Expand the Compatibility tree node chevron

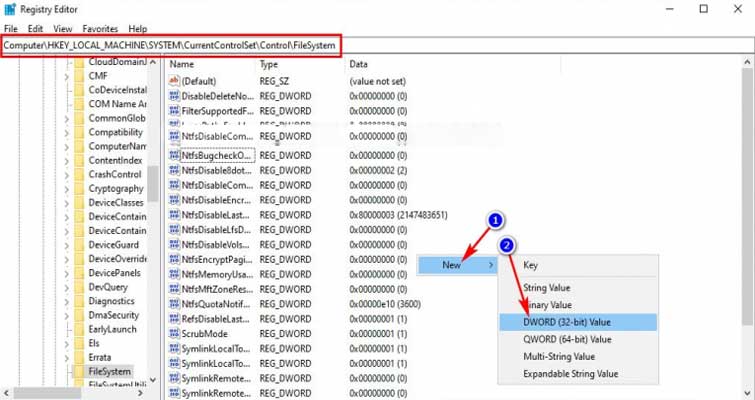[67, 132]
